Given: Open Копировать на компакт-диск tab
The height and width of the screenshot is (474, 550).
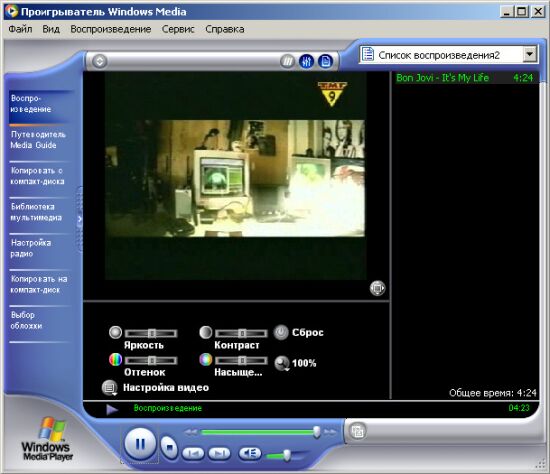Looking at the screenshot, I should tap(39, 285).
